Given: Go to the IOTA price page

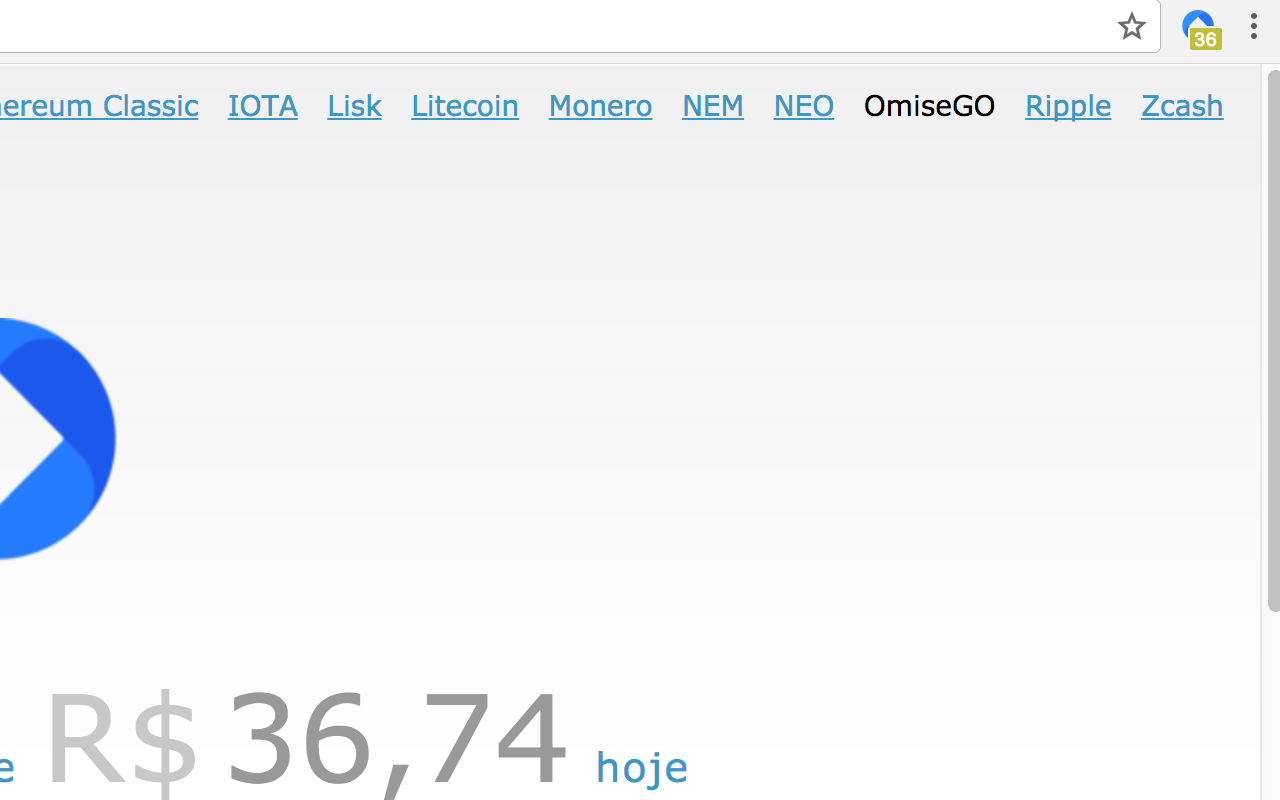Looking at the screenshot, I should (x=263, y=105).
